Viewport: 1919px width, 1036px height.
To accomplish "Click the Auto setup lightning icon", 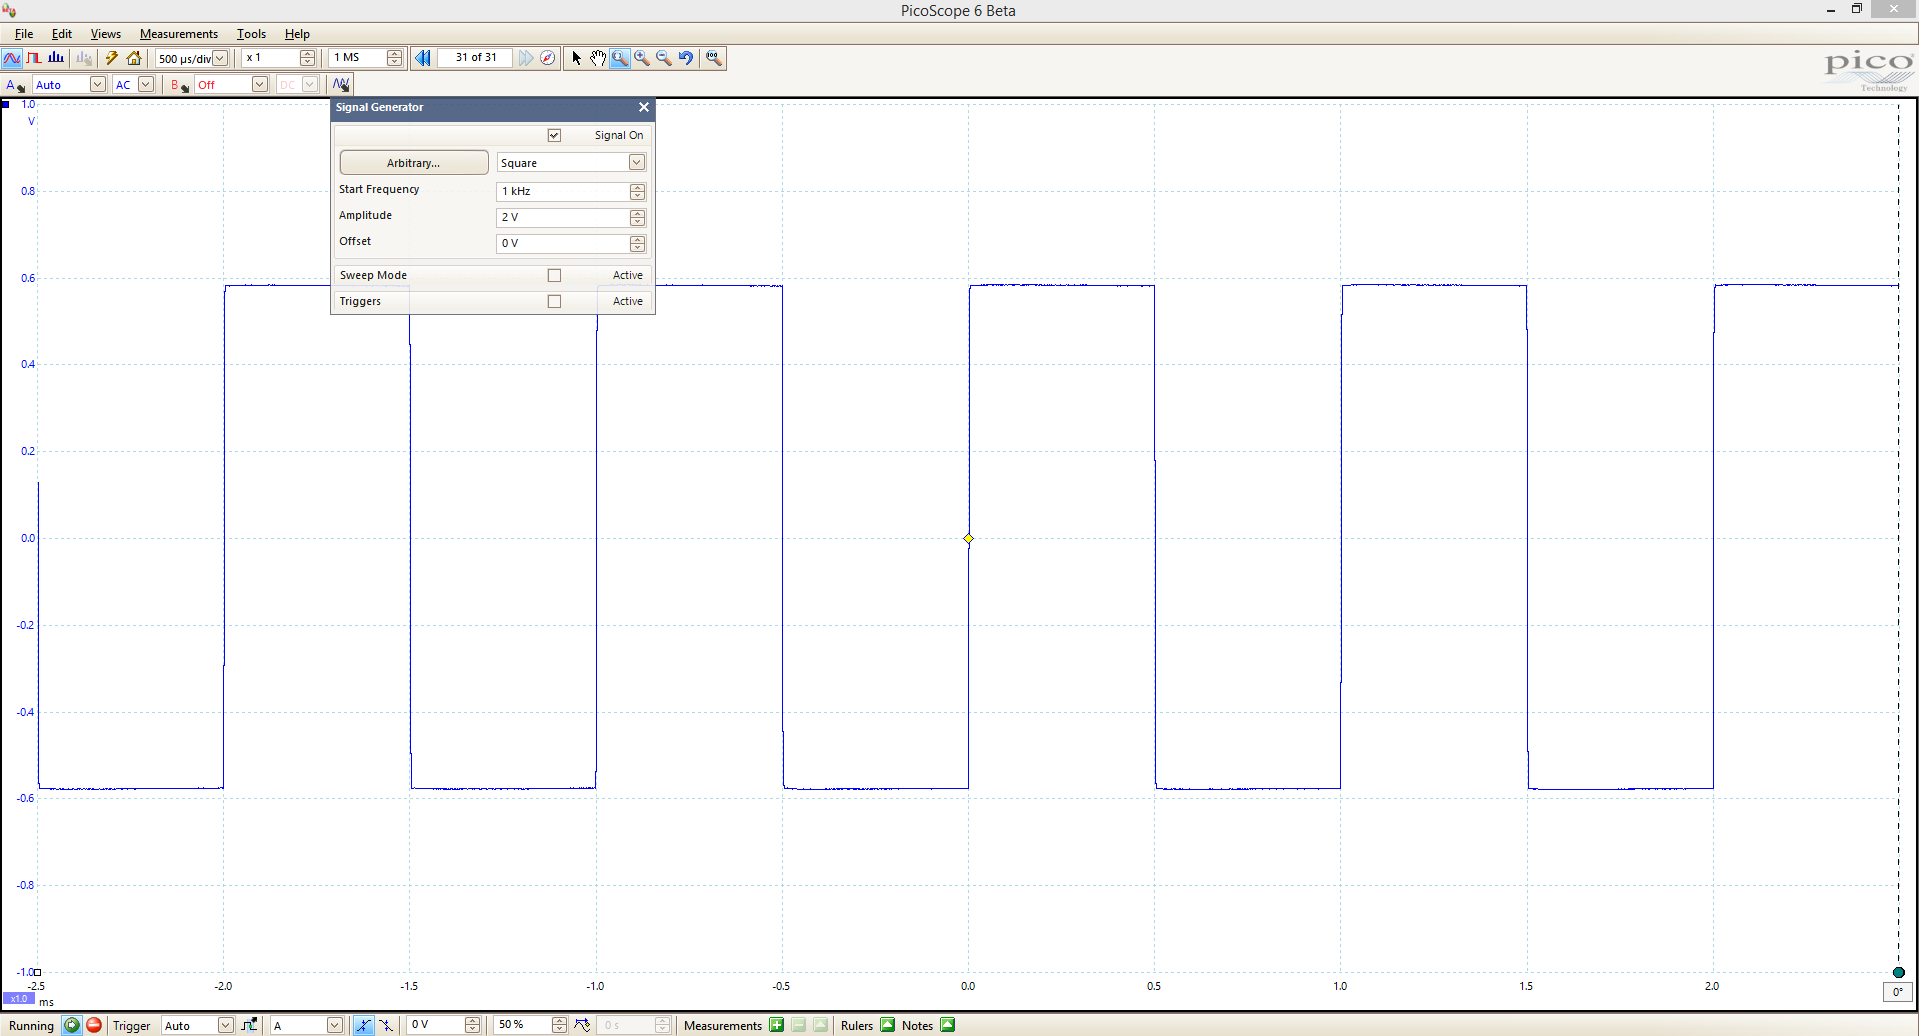I will coord(111,58).
